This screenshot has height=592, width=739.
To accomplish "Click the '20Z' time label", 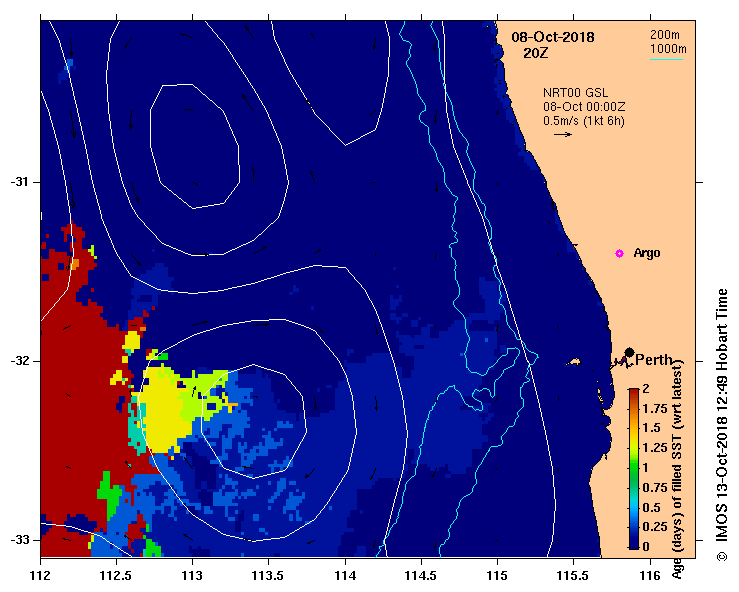I will tap(535, 53).
